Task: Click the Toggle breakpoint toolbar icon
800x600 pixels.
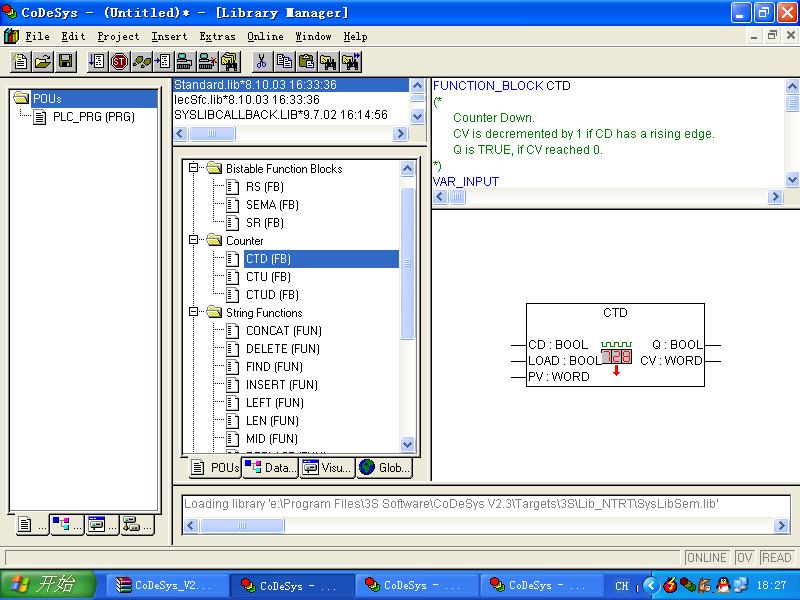Action: point(163,62)
